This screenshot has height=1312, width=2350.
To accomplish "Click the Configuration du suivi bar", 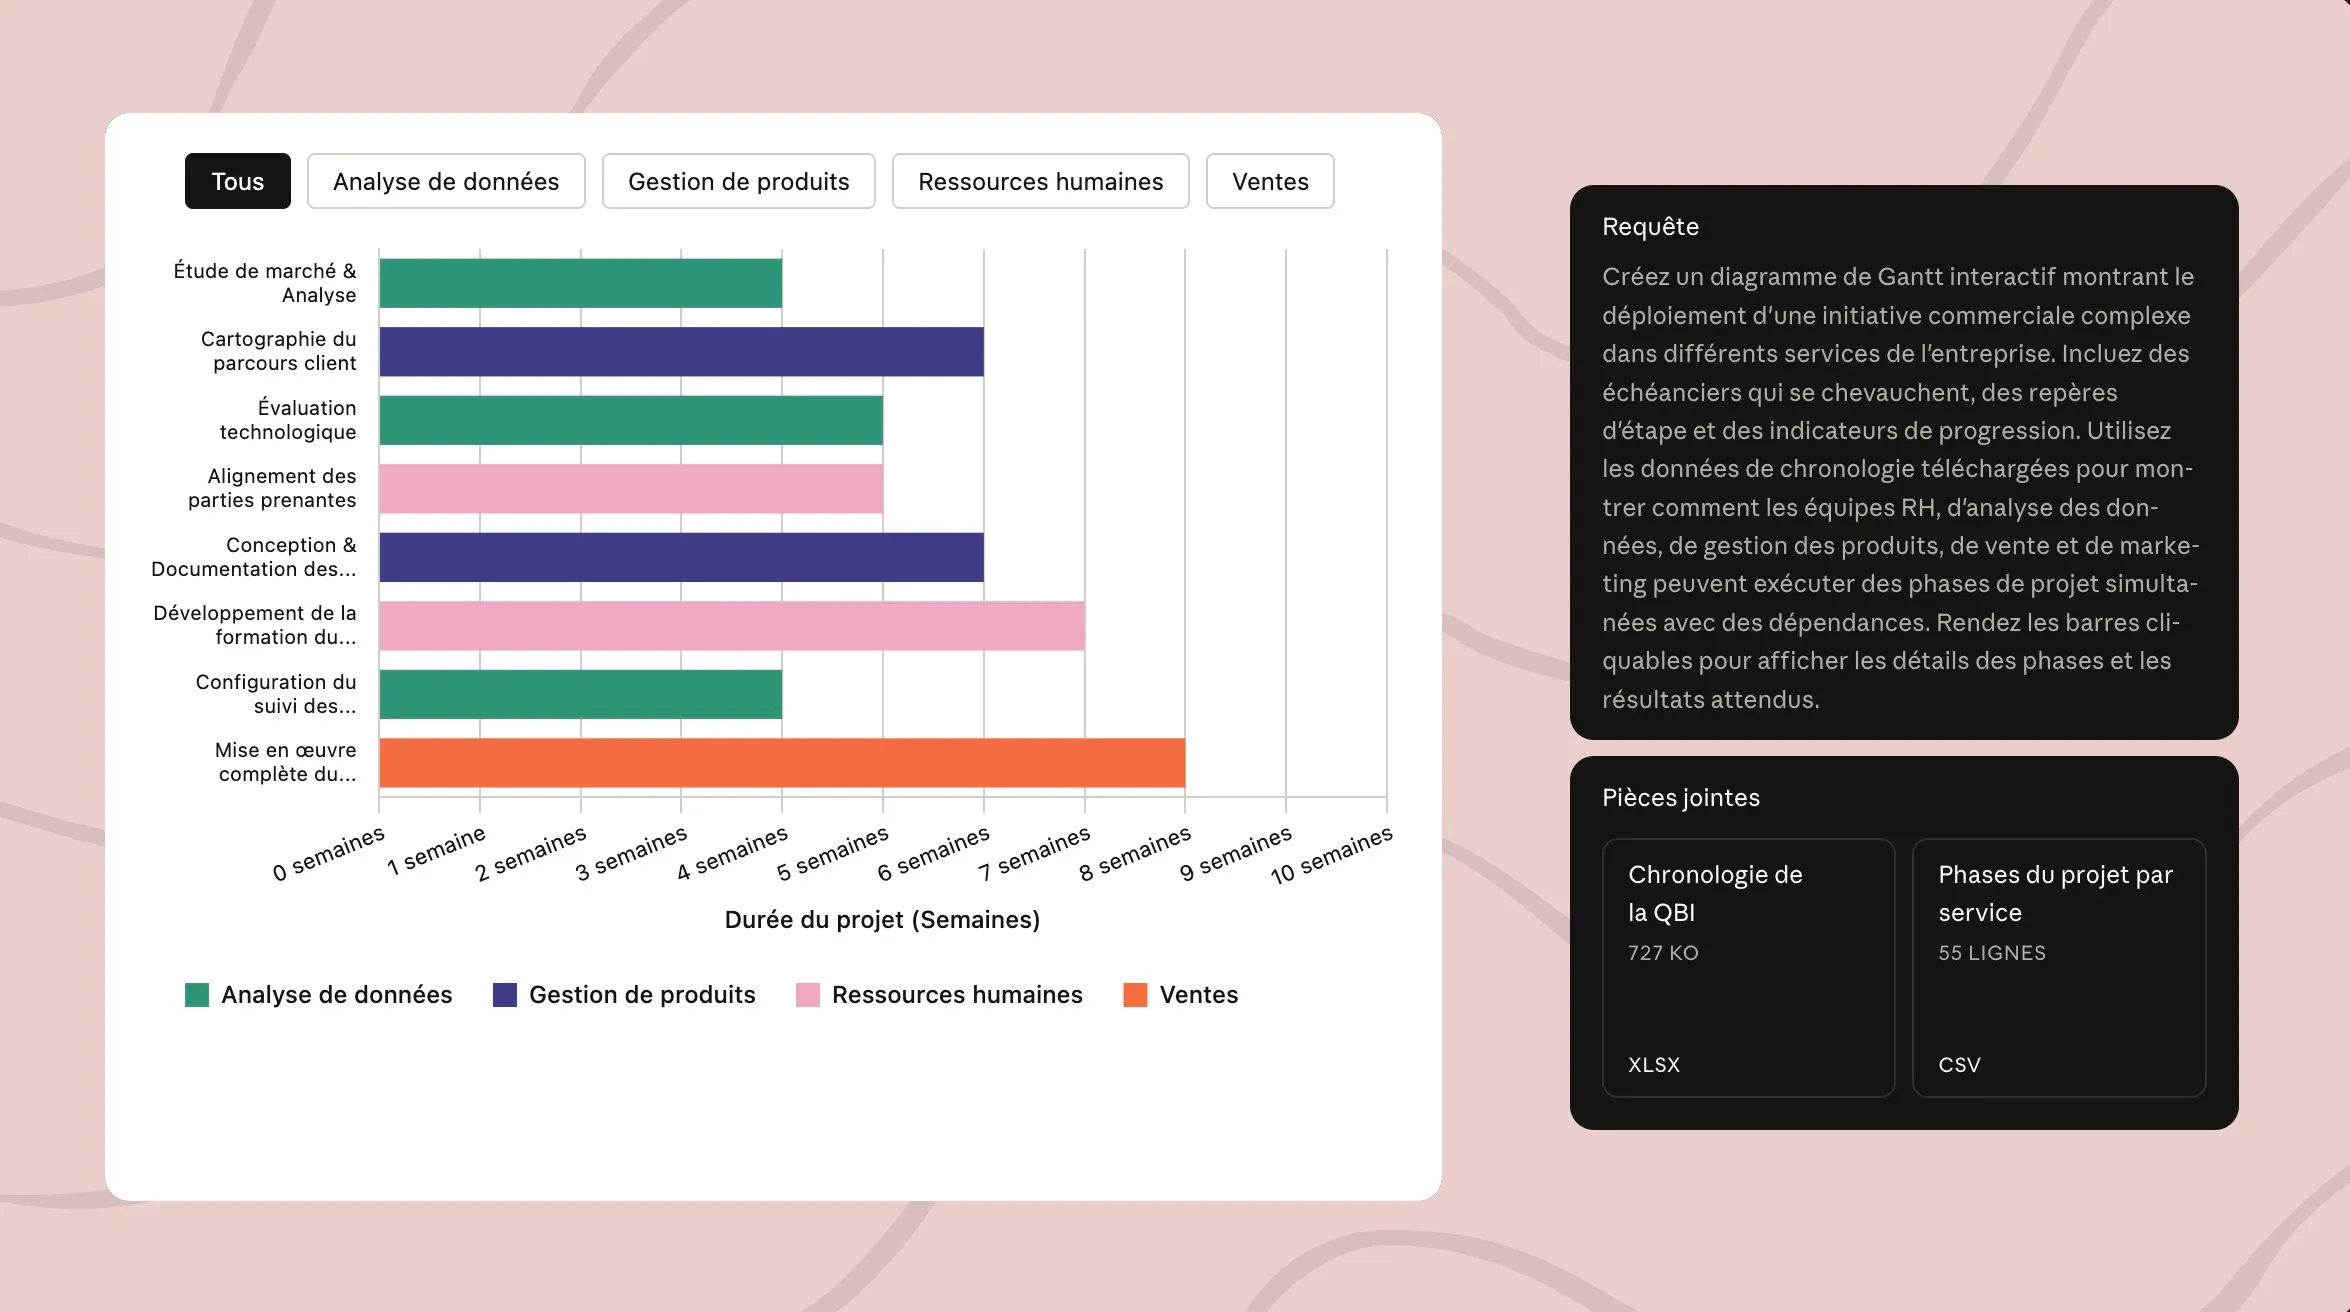I will pos(580,694).
